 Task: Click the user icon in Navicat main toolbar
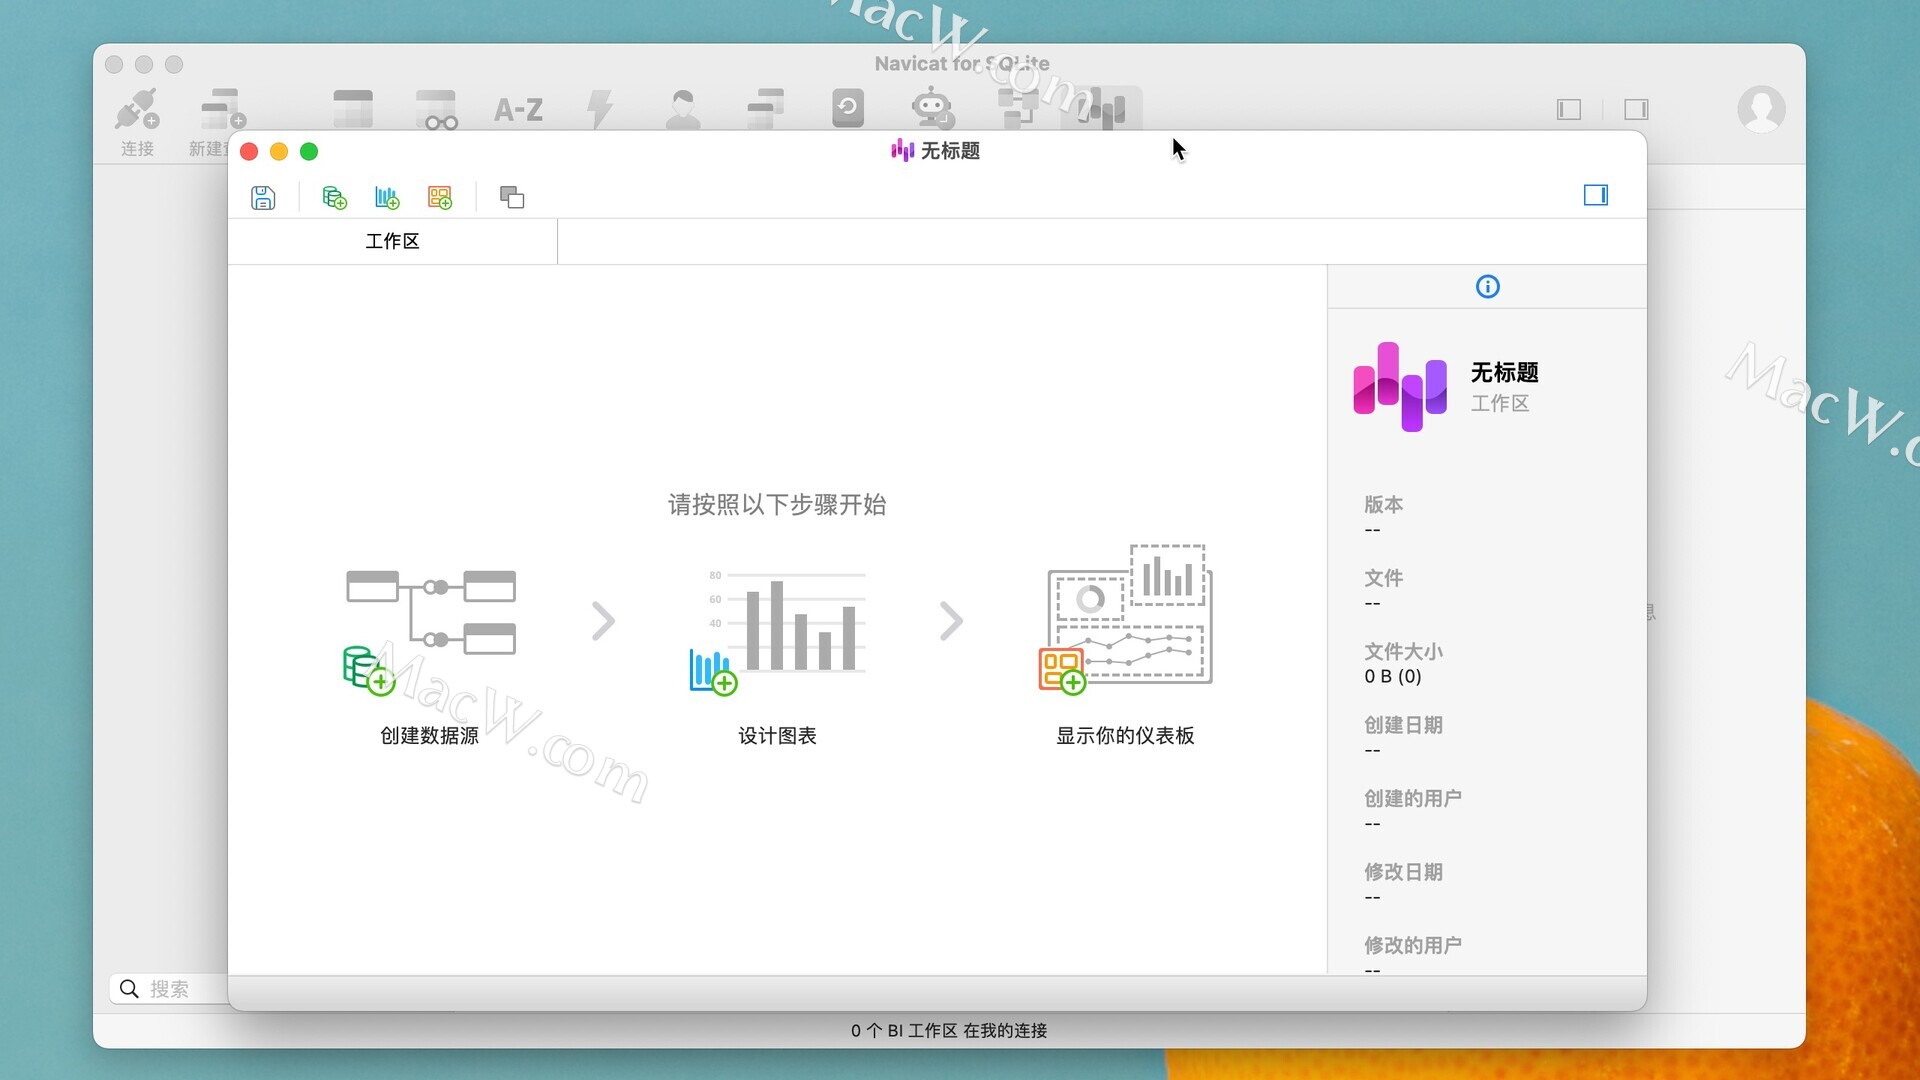click(683, 109)
